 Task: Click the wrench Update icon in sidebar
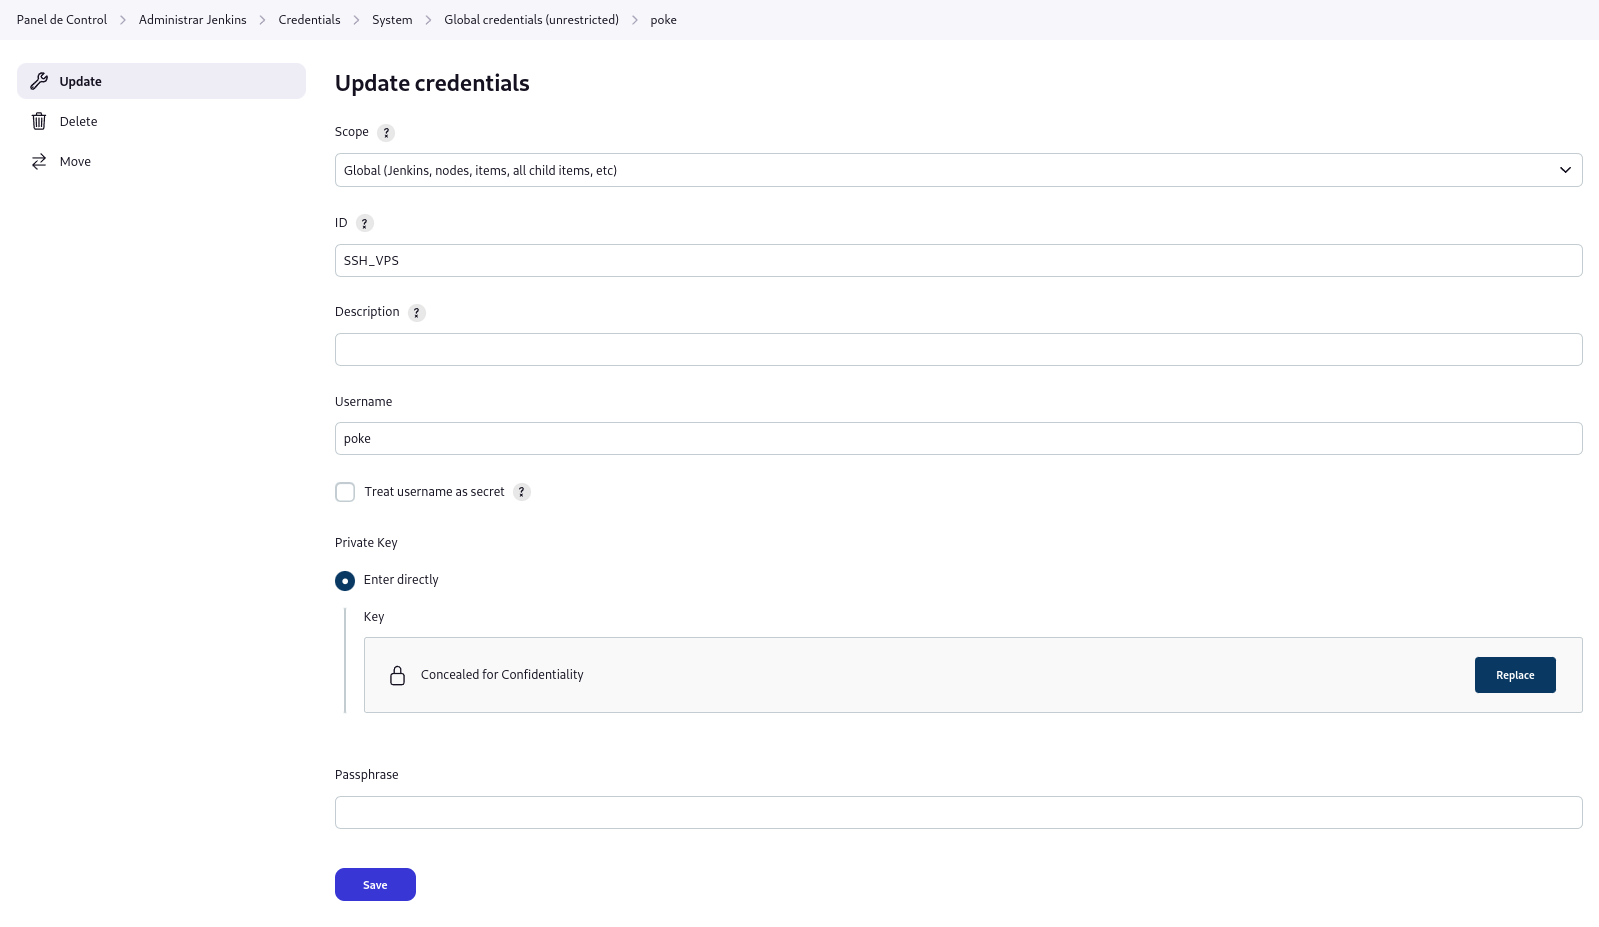(x=39, y=81)
